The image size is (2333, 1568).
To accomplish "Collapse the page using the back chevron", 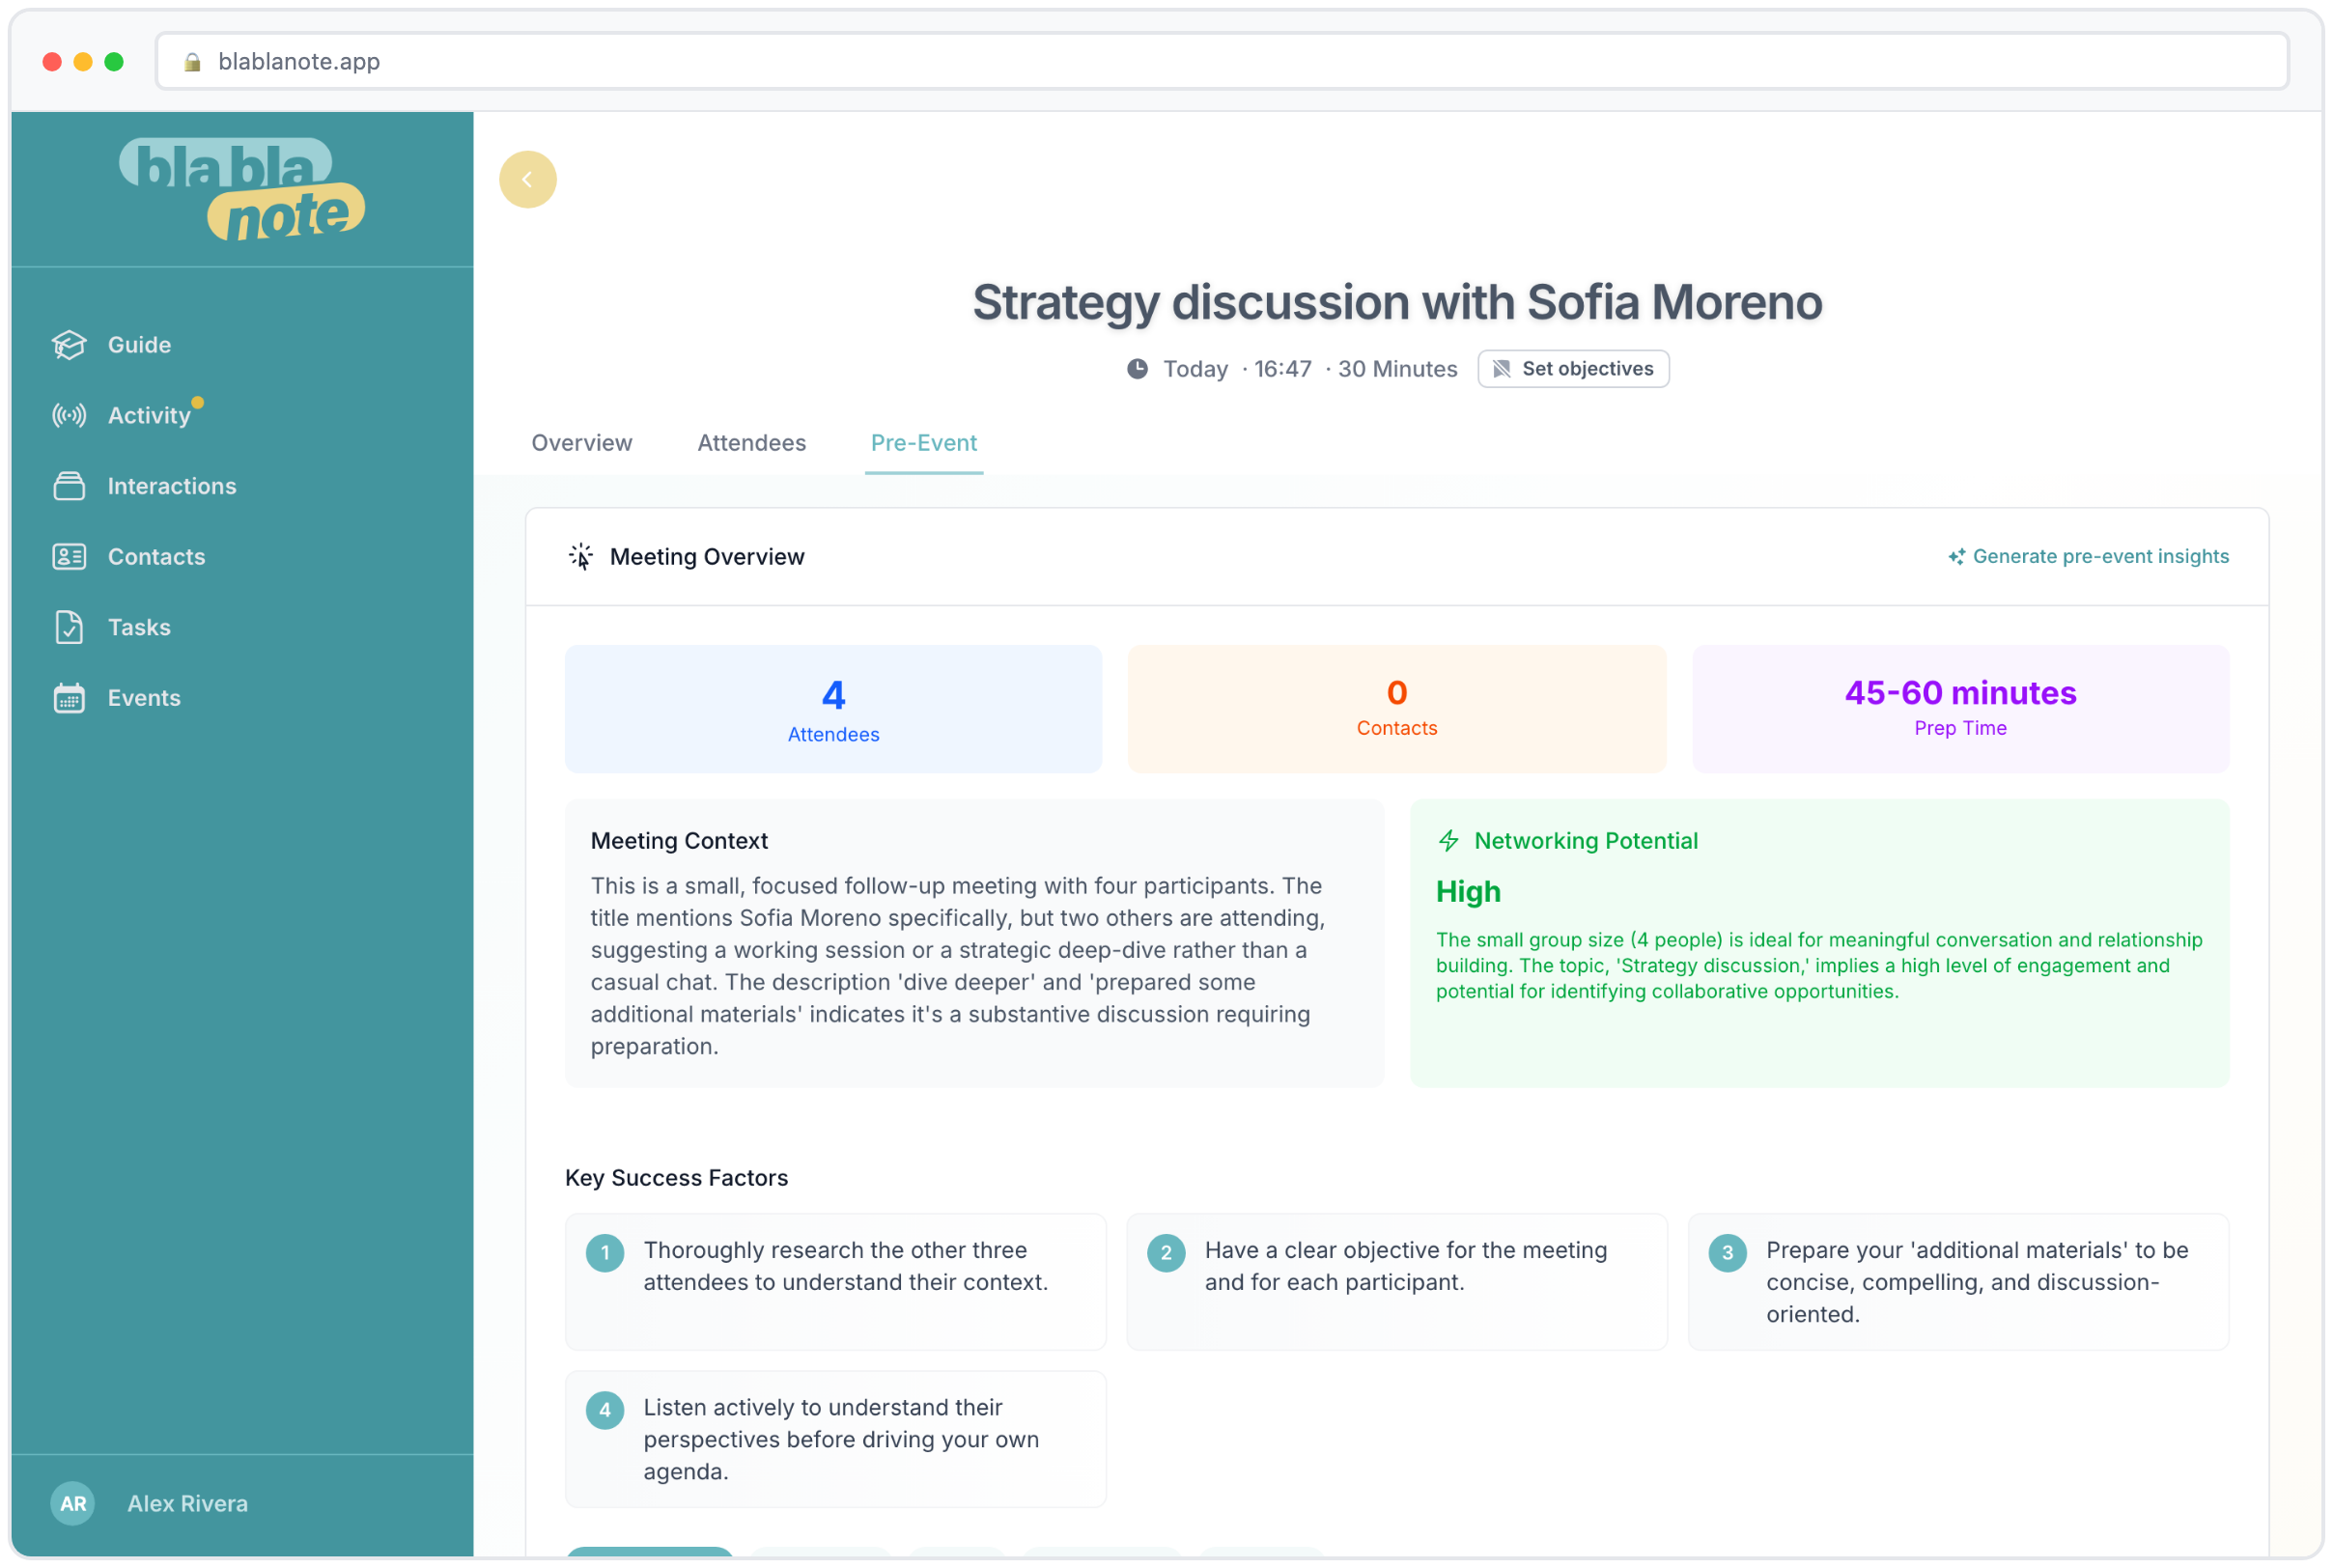I will (528, 179).
